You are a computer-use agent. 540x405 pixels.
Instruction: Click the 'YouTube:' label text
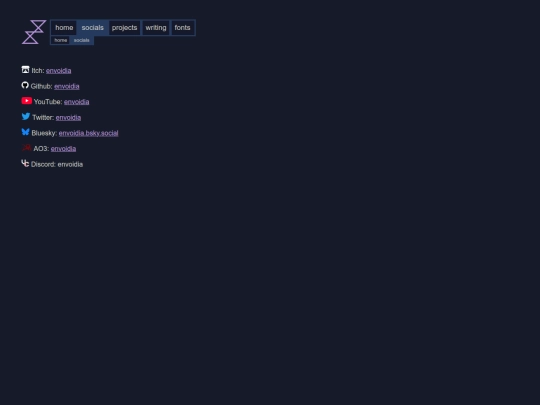pyautogui.click(x=48, y=102)
